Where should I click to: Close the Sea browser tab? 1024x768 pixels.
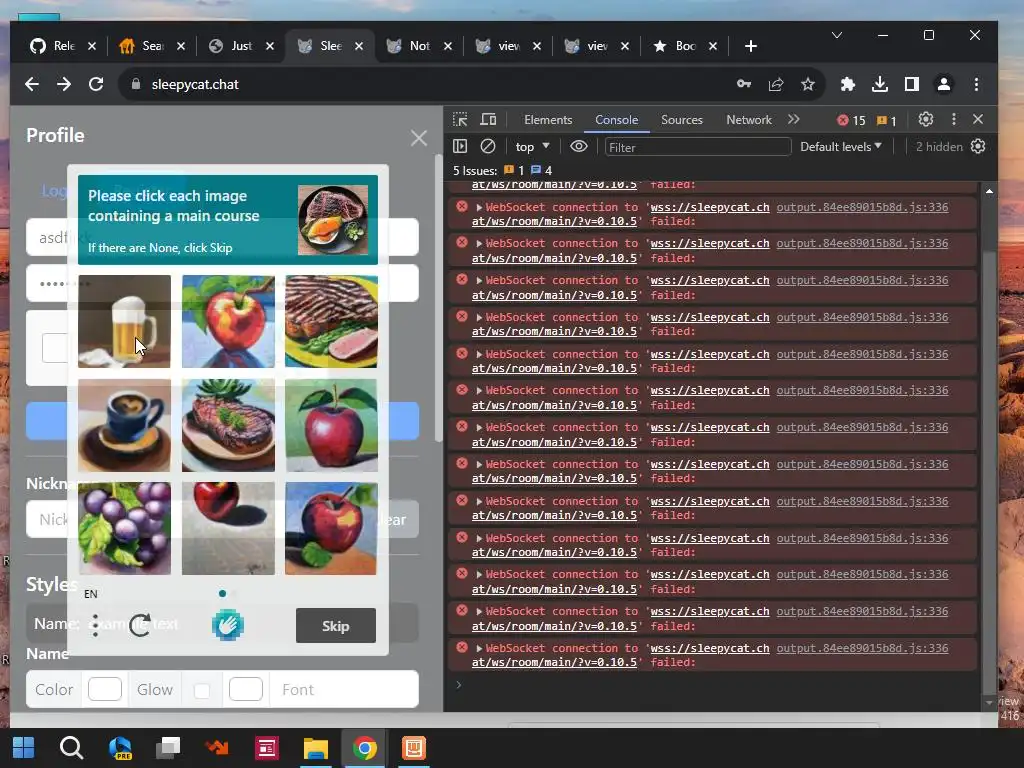tap(181, 46)
